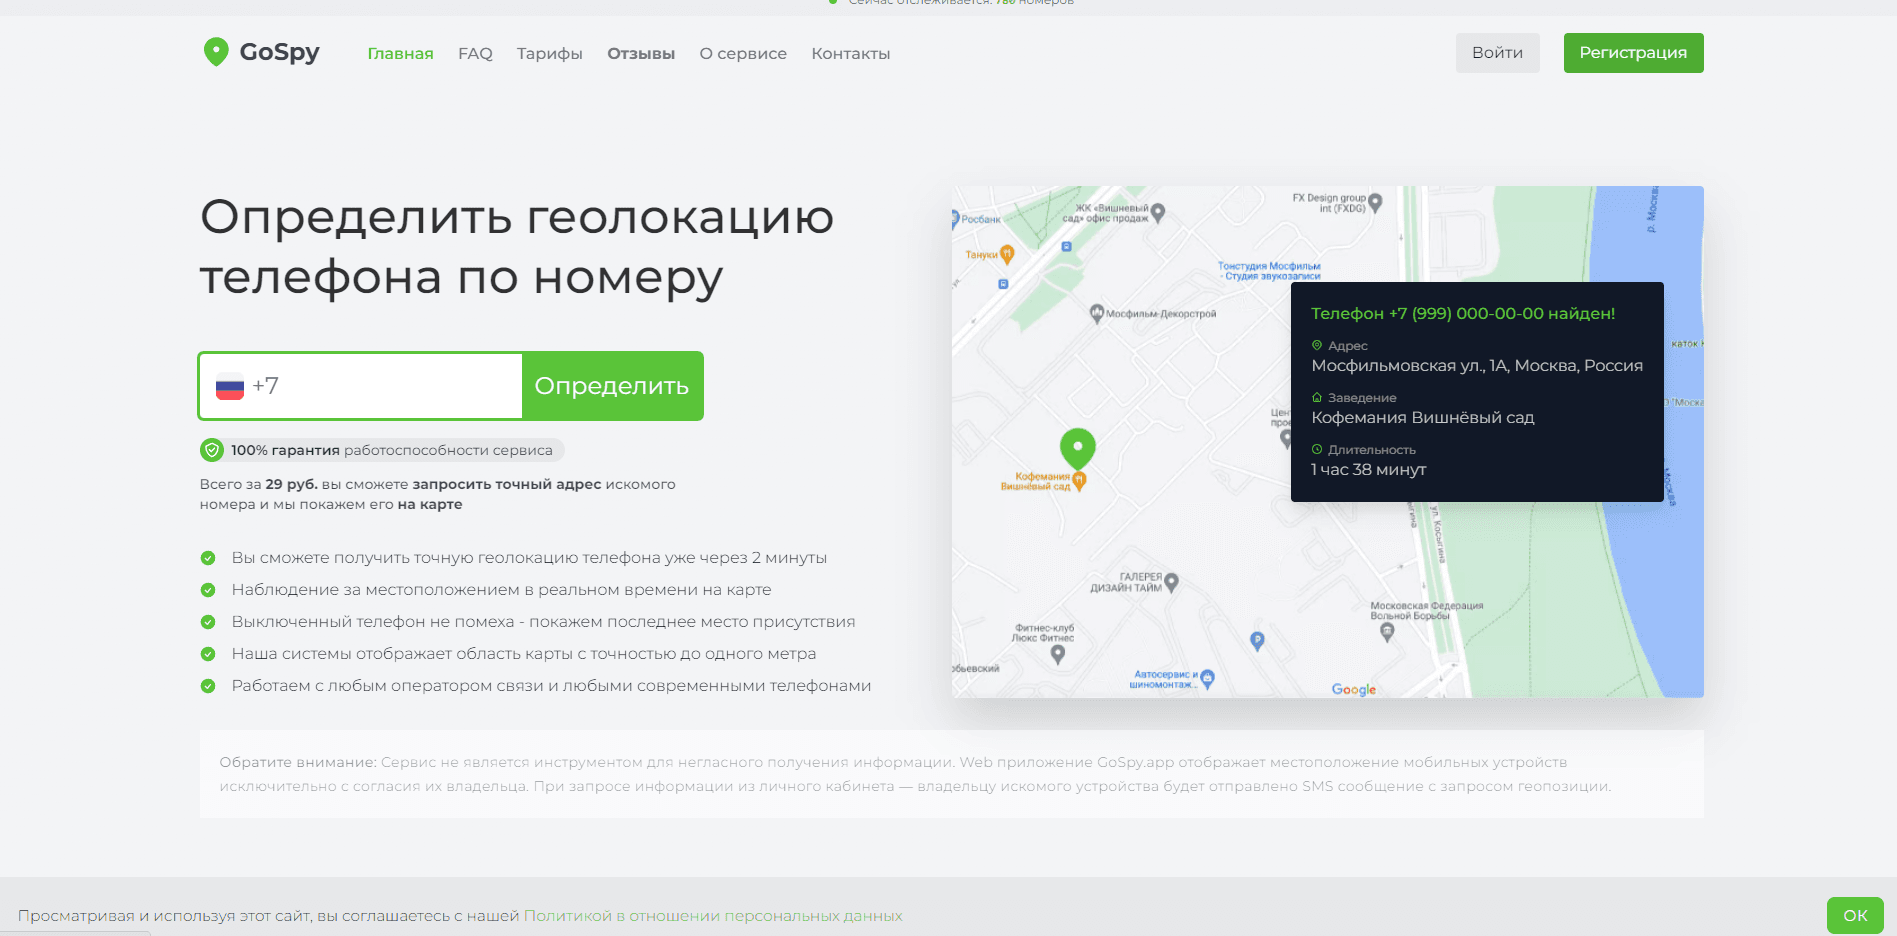Go to the Тарифы section
This screenshot has width=1897, height=936.
tap(549, 54)
